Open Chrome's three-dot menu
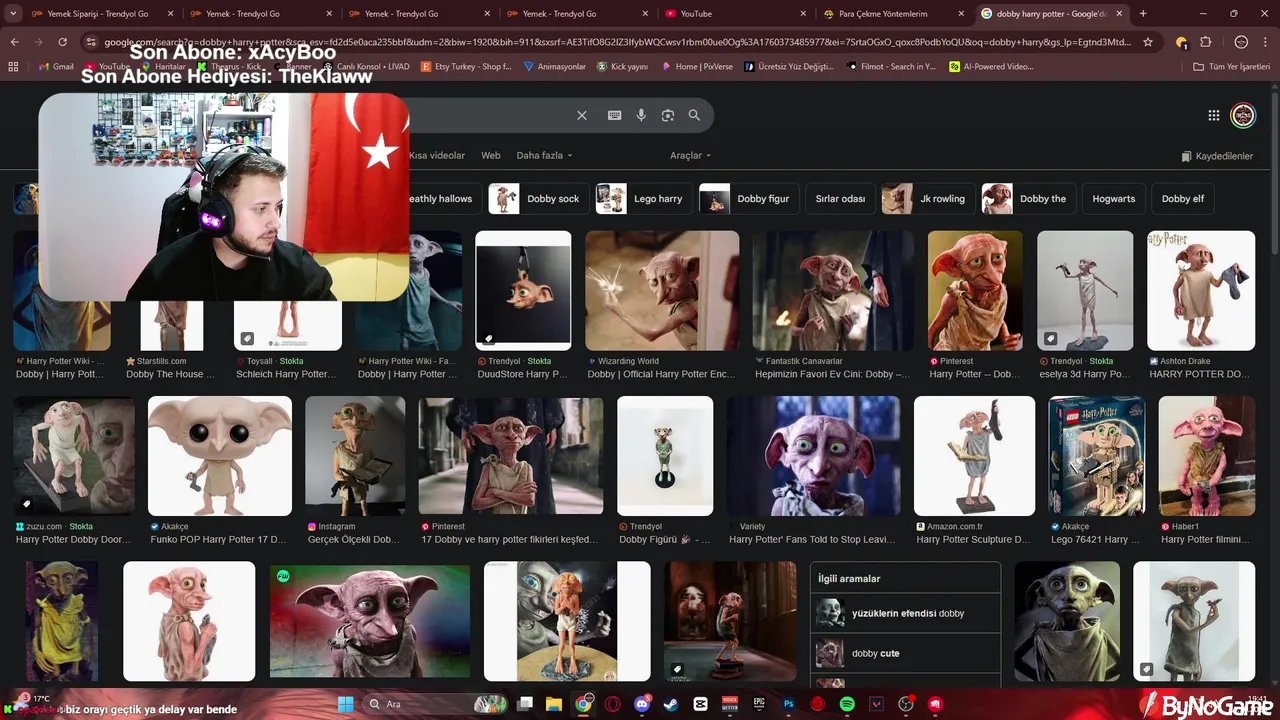 click(1266, 42)
